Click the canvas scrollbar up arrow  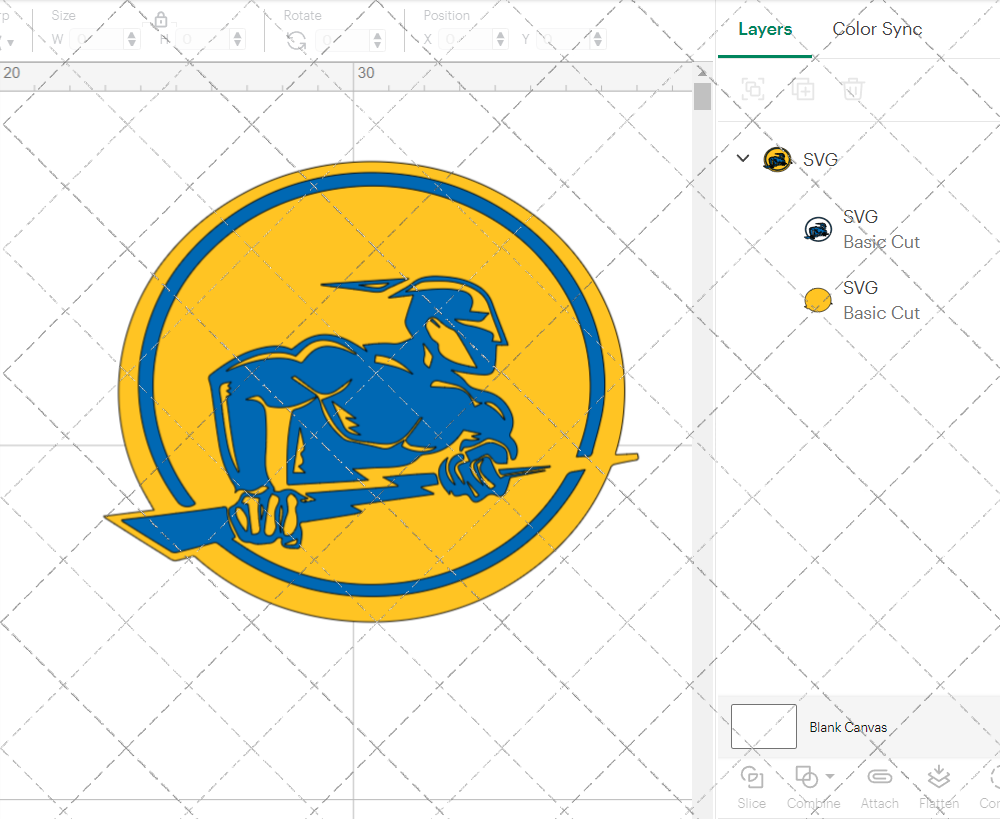point(702,71)
